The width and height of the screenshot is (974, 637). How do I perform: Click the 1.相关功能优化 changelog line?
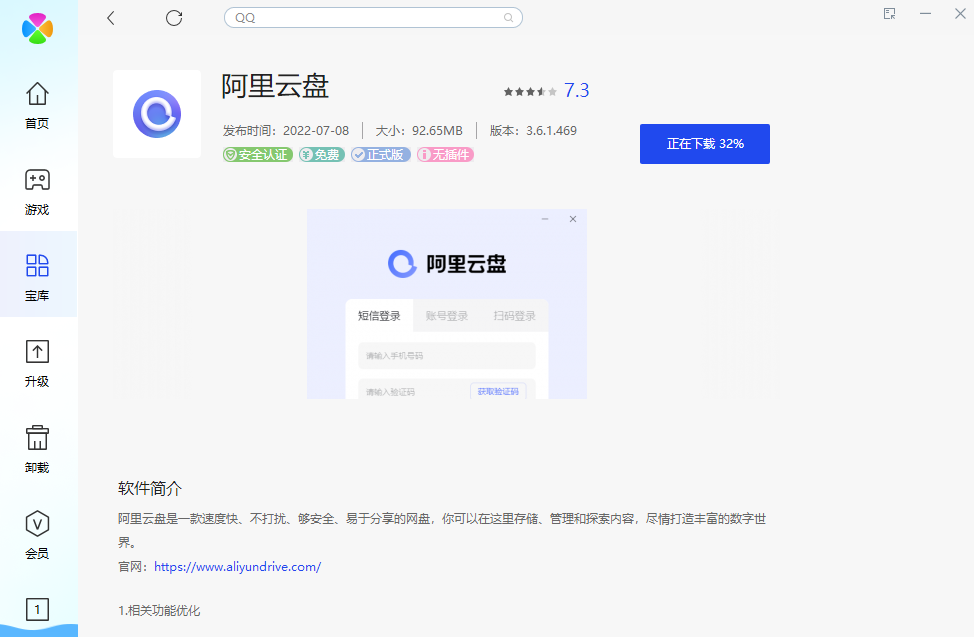[159, 611]
